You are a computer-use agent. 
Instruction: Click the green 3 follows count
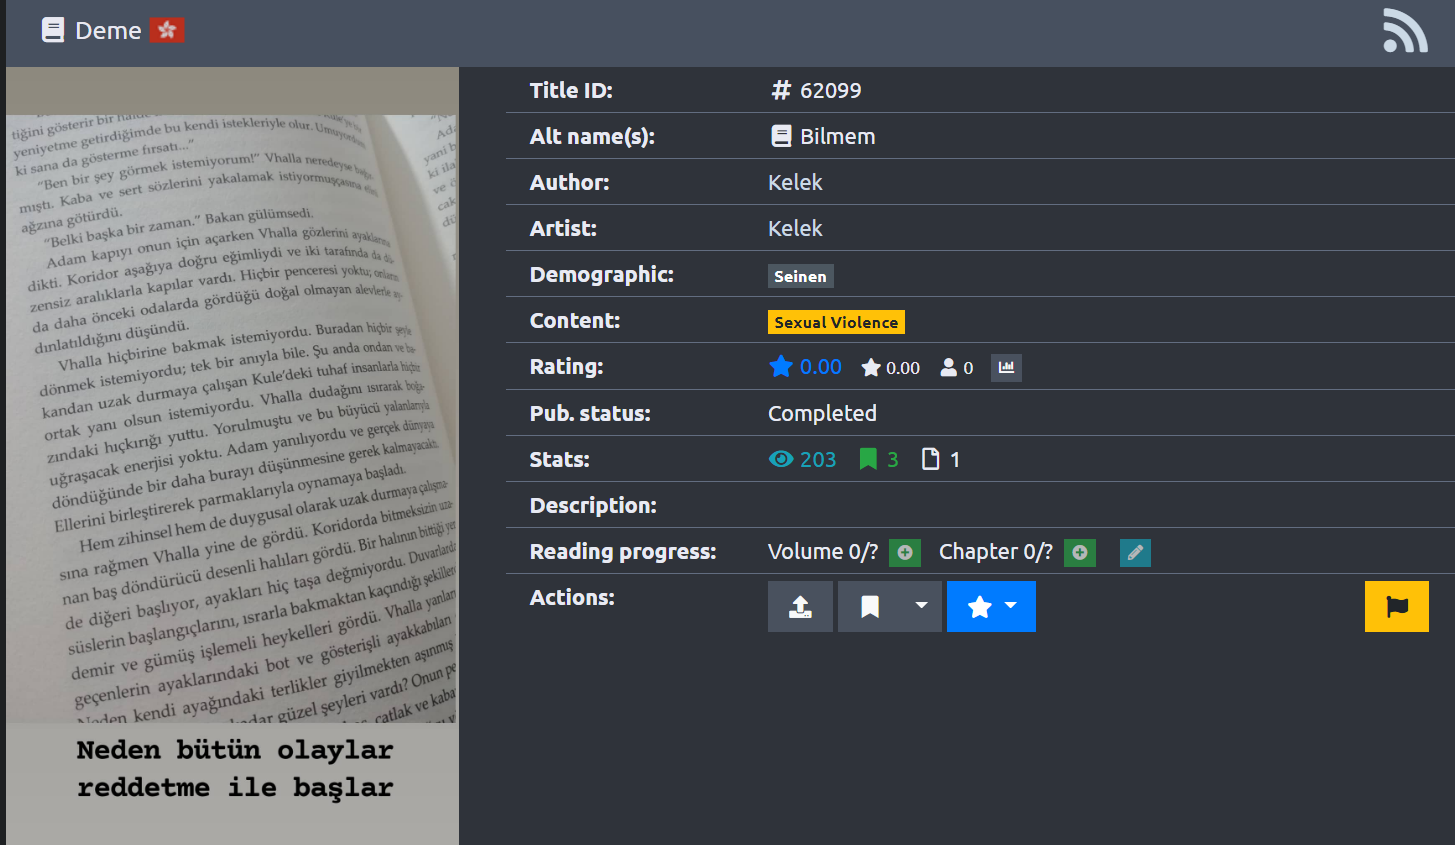tap(893, 459)
